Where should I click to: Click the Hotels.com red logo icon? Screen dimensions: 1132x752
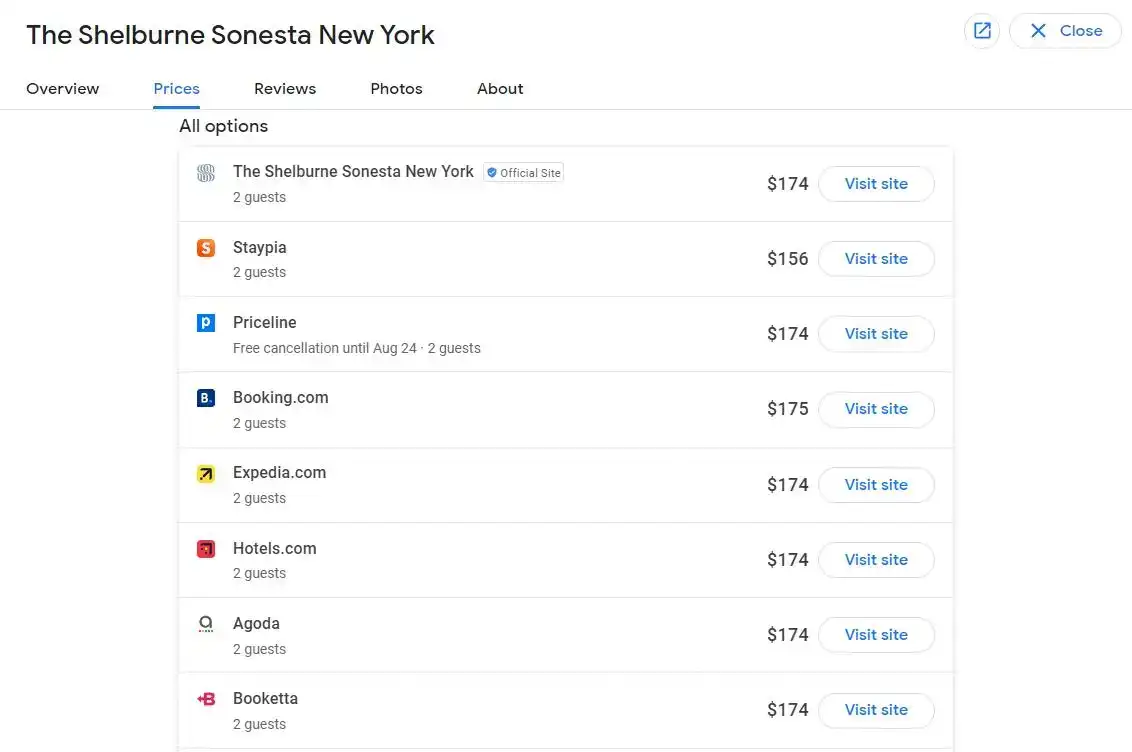[x=206, y=549]
